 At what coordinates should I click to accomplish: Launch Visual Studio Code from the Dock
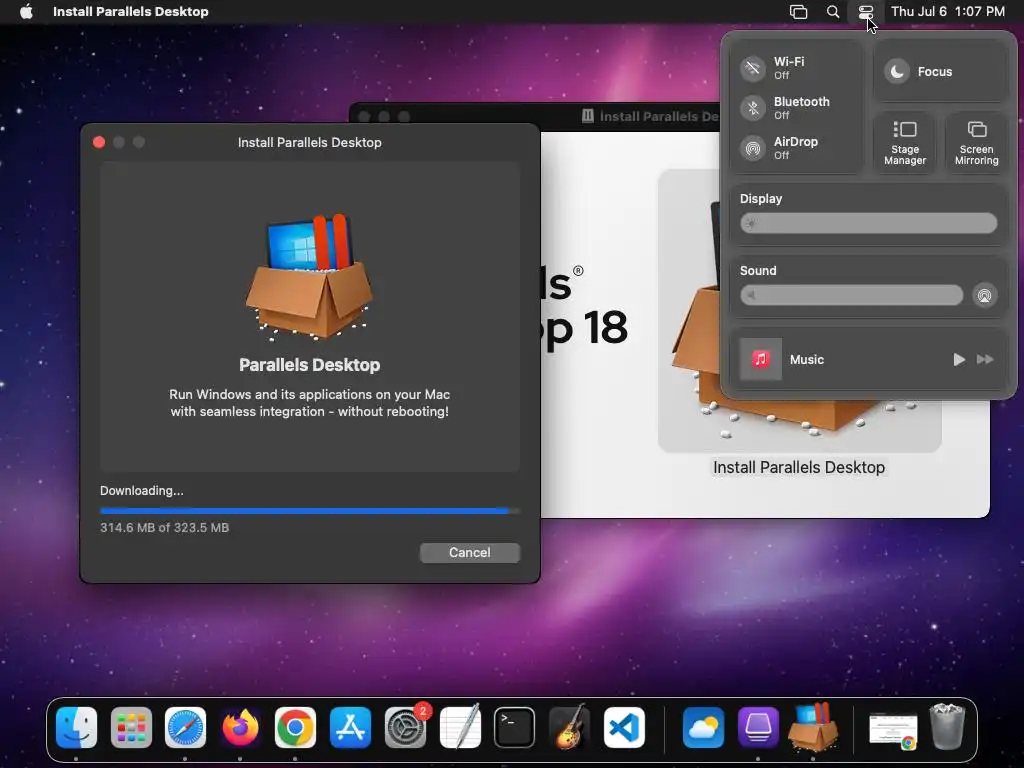click(624, 728)
